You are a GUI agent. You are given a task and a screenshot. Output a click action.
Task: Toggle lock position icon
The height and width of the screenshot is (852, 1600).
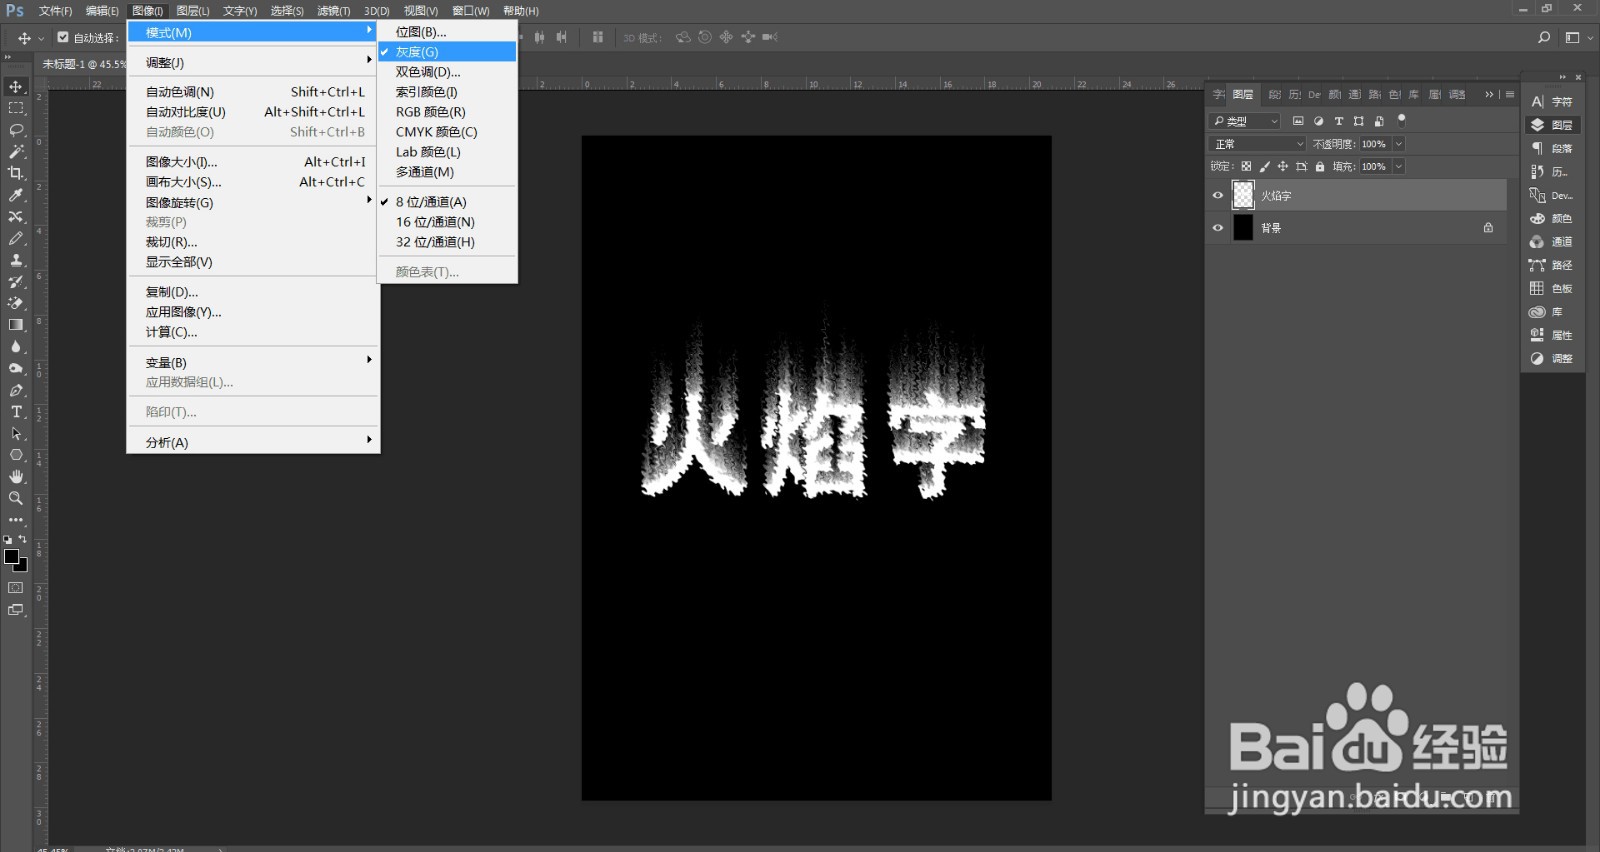click(x=1283, y=167)
